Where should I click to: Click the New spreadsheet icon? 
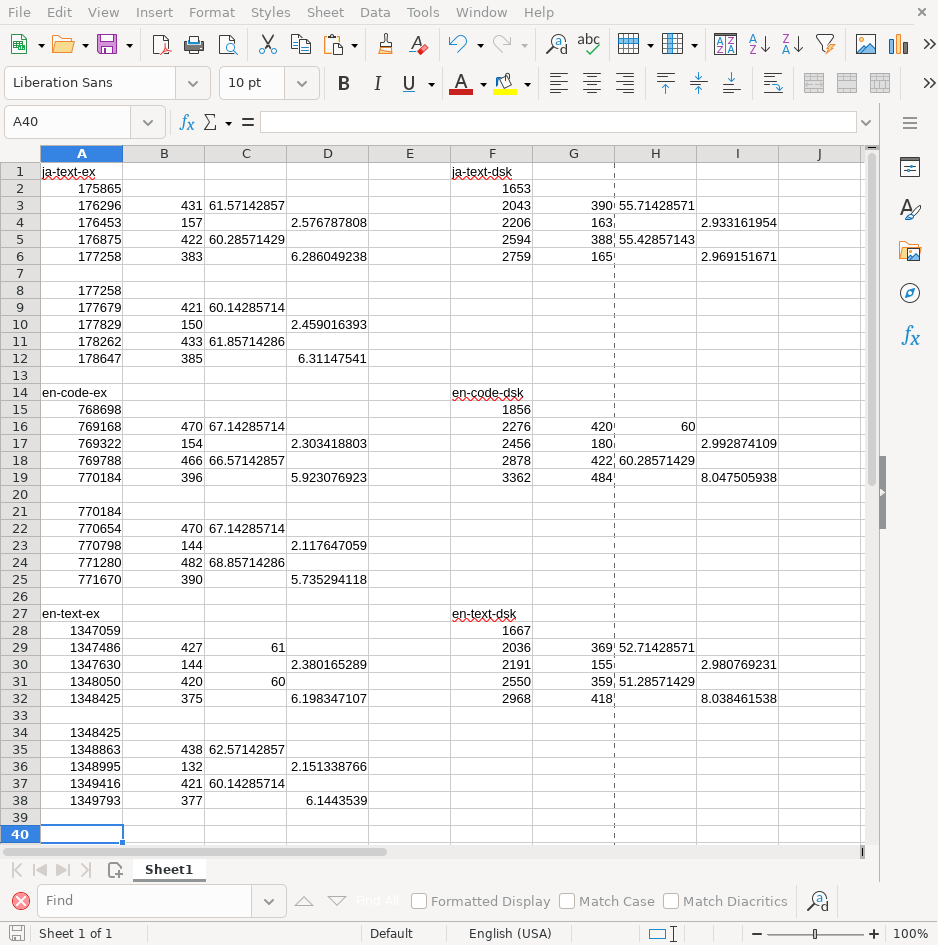pyautogui.click(x=19, y=45)
